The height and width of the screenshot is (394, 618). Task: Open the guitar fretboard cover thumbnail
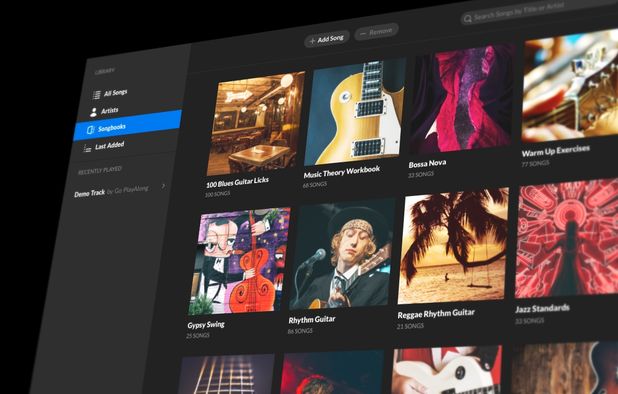(226, 375)
